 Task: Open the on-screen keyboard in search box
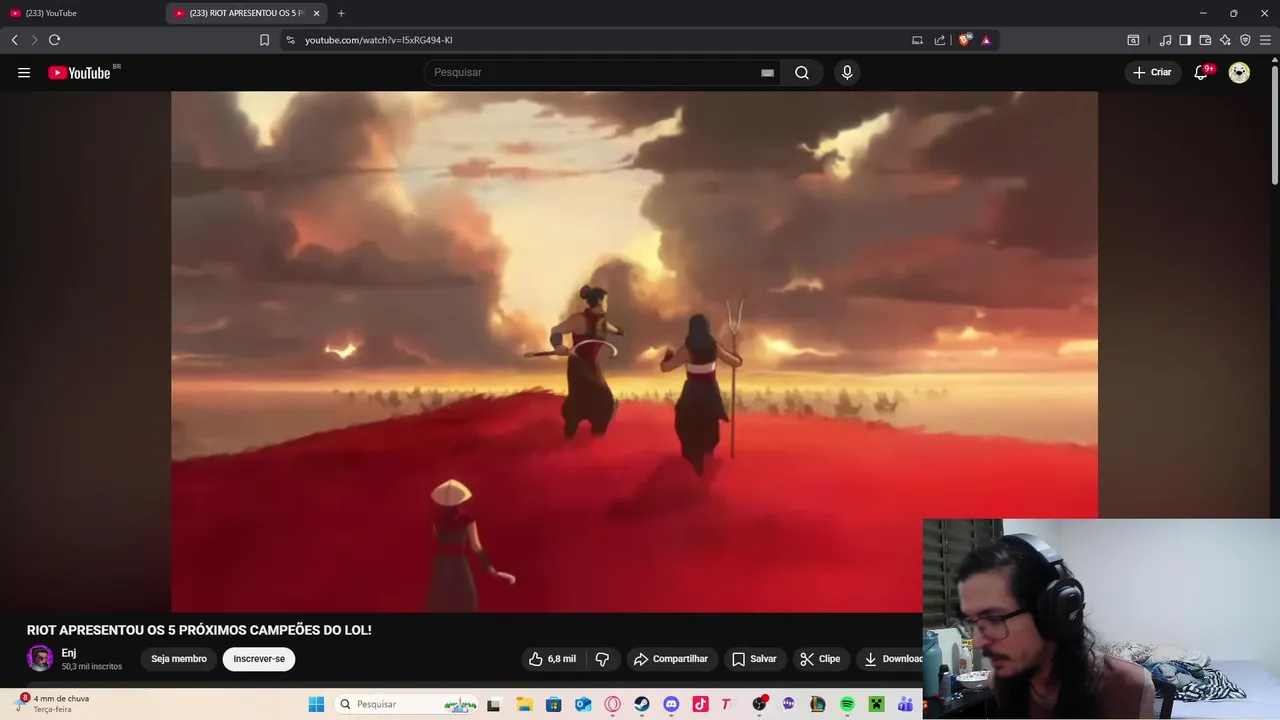pyautogui.click(x=767, y=72)
